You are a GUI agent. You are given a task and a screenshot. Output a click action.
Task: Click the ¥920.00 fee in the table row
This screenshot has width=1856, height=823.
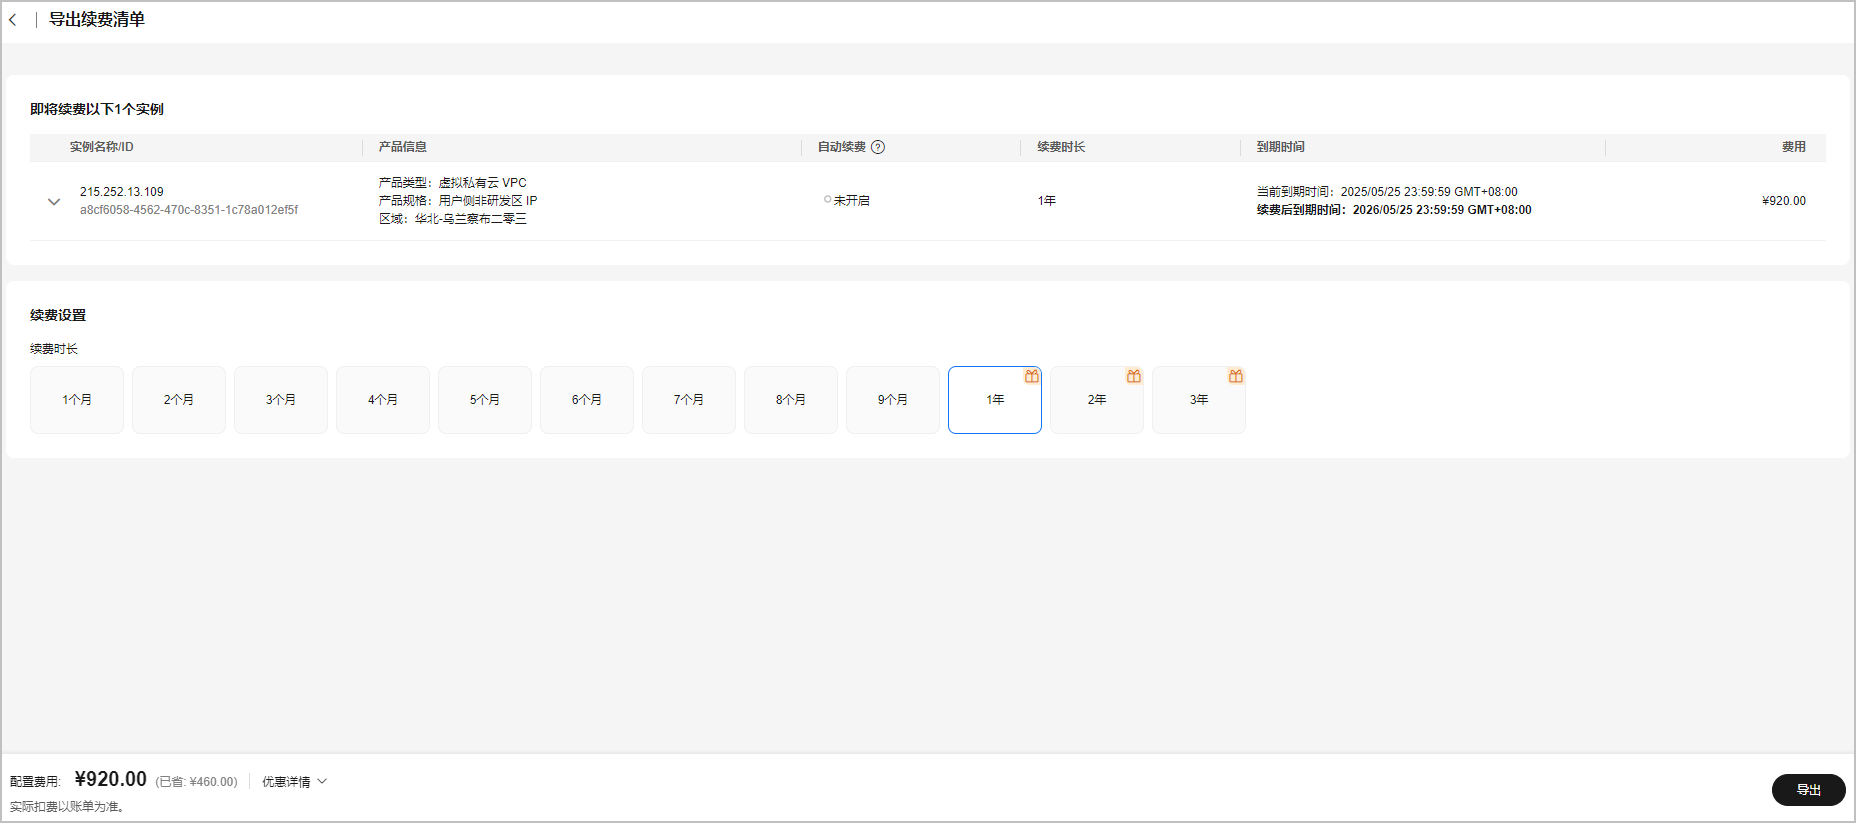point(1784,201)
